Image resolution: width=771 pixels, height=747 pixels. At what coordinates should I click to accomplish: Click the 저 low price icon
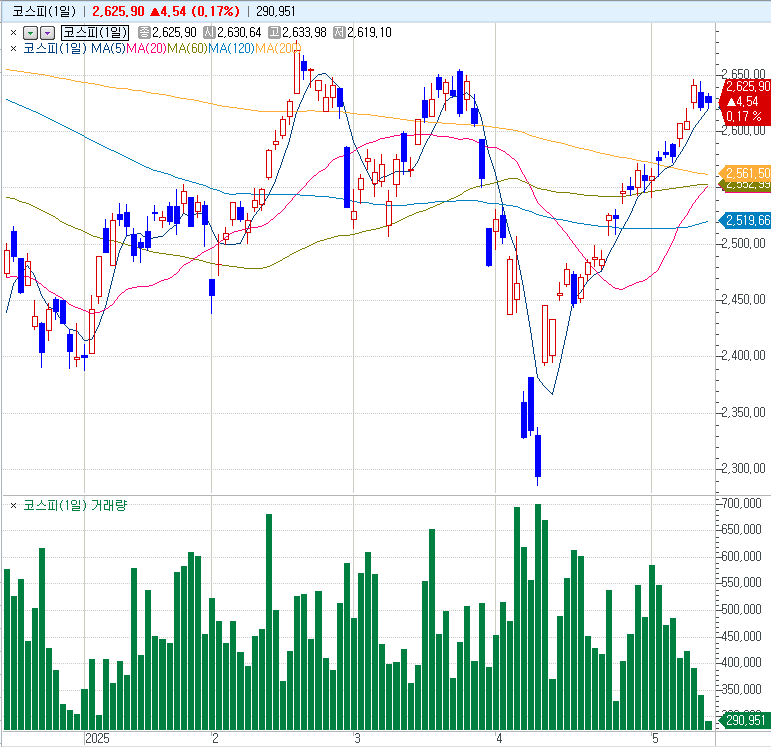tap(338, 32)
